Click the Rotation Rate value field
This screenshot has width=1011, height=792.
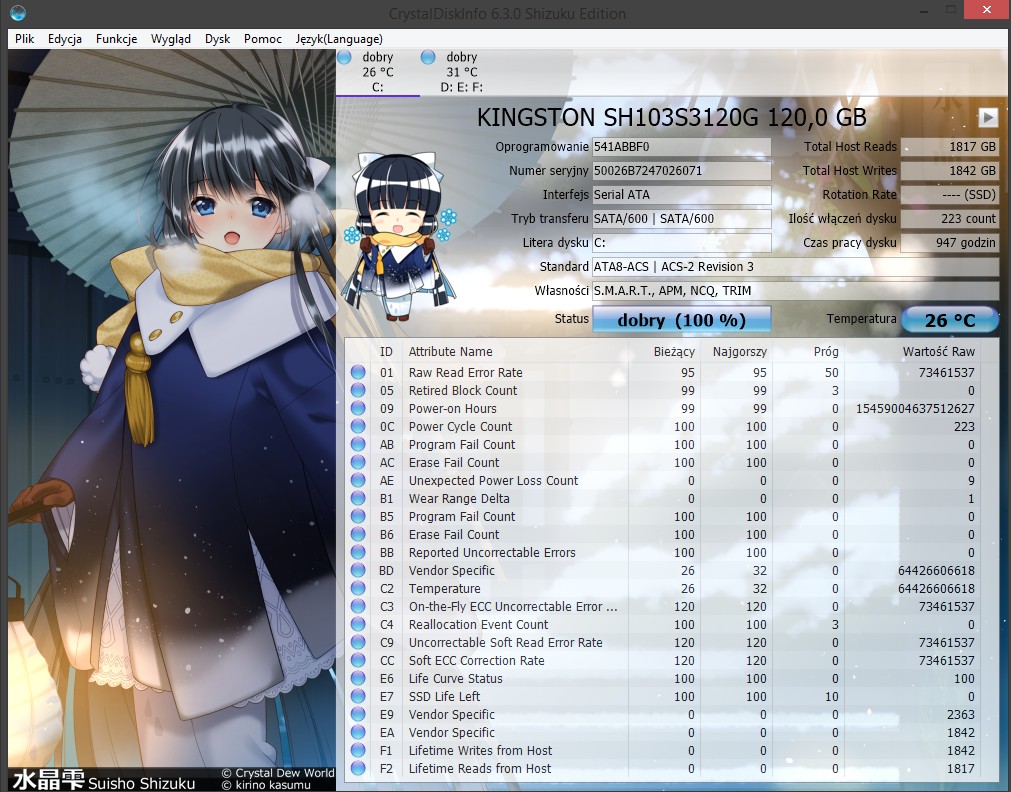coord(950,195)
